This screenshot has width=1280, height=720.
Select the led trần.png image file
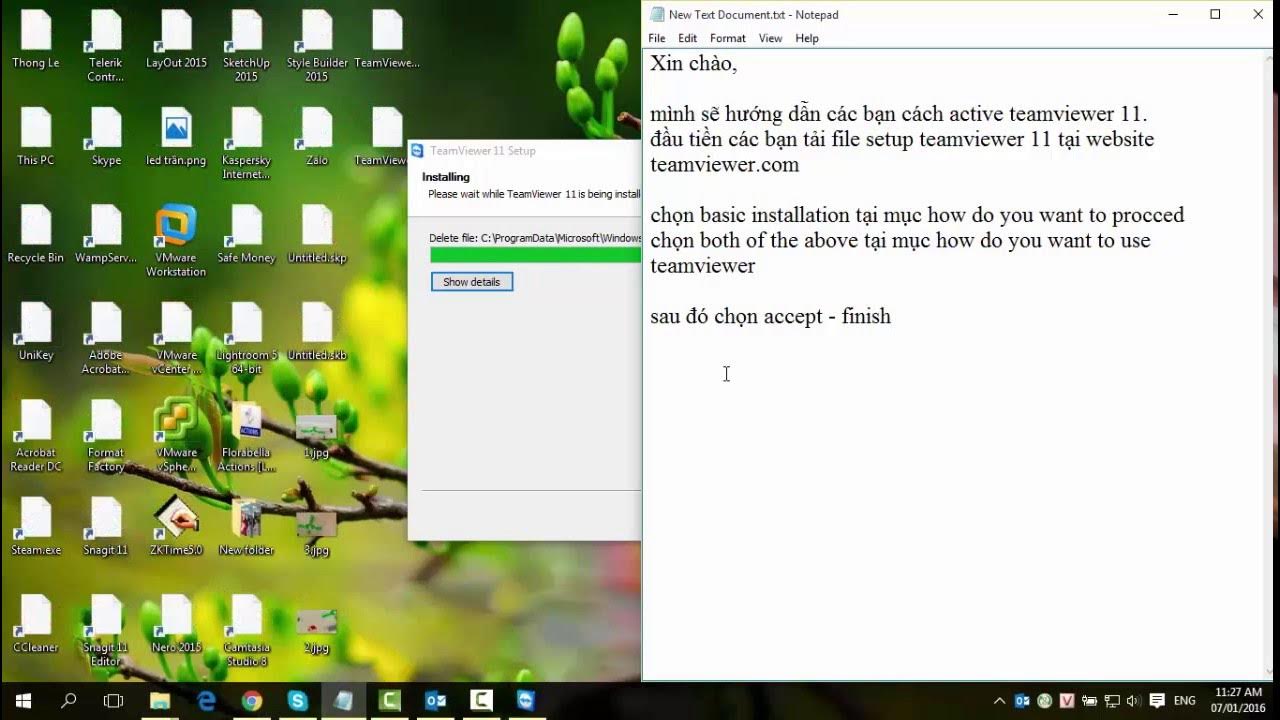coord(176,137)
